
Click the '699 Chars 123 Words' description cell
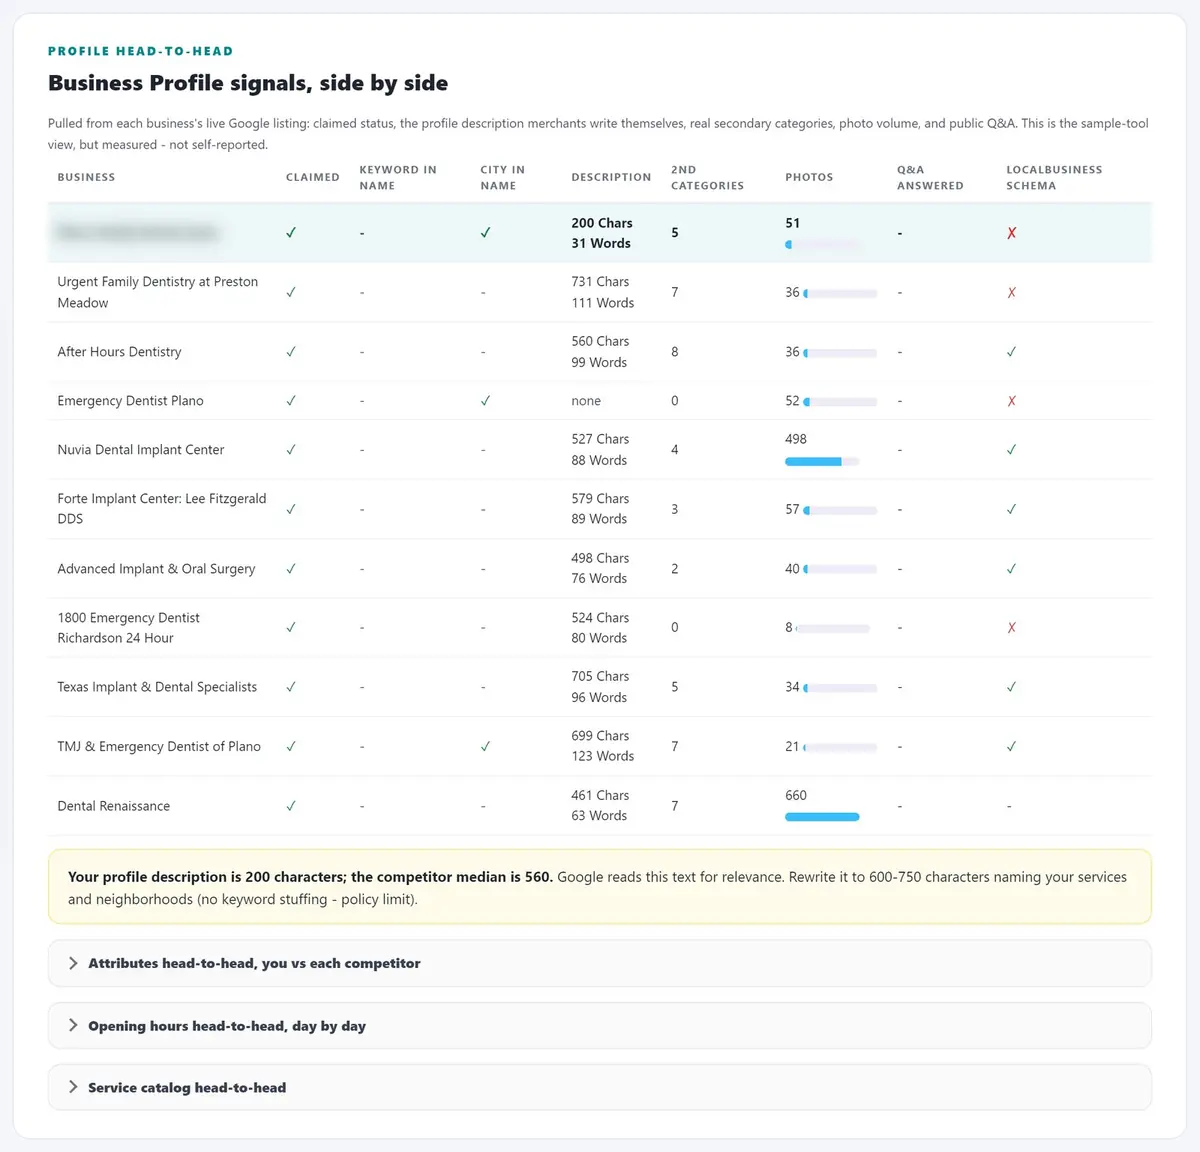pos(603,746)
